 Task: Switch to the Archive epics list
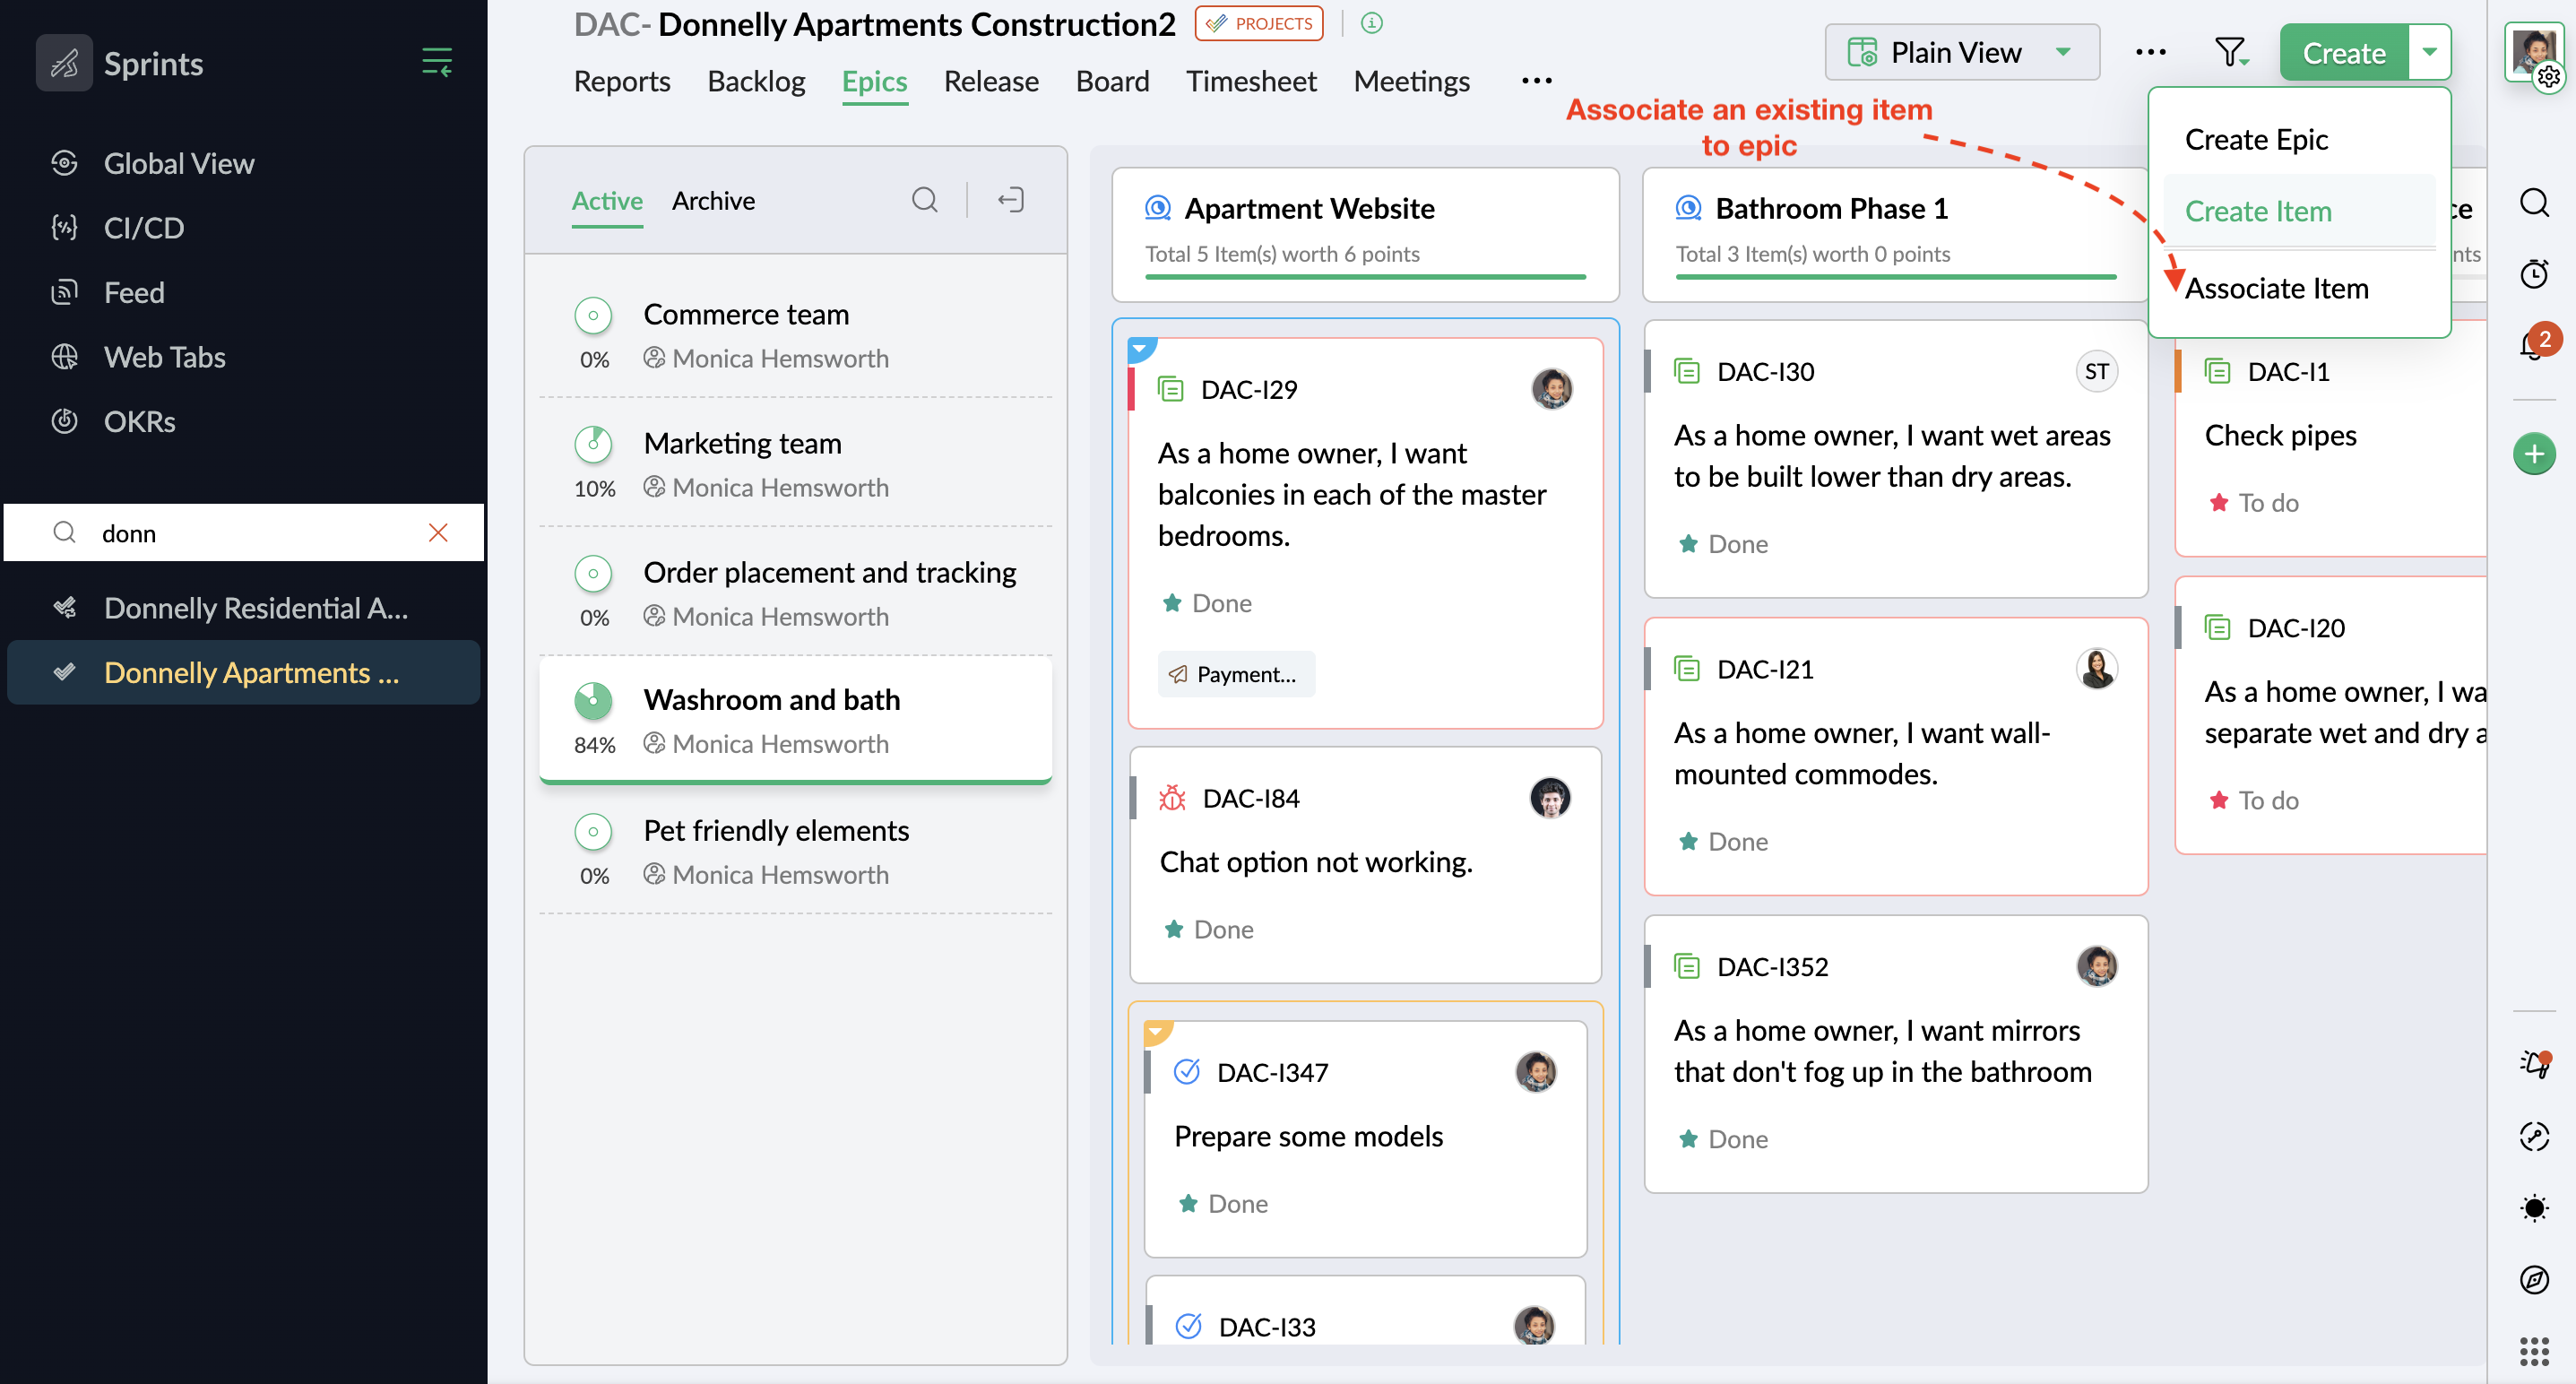713,201
